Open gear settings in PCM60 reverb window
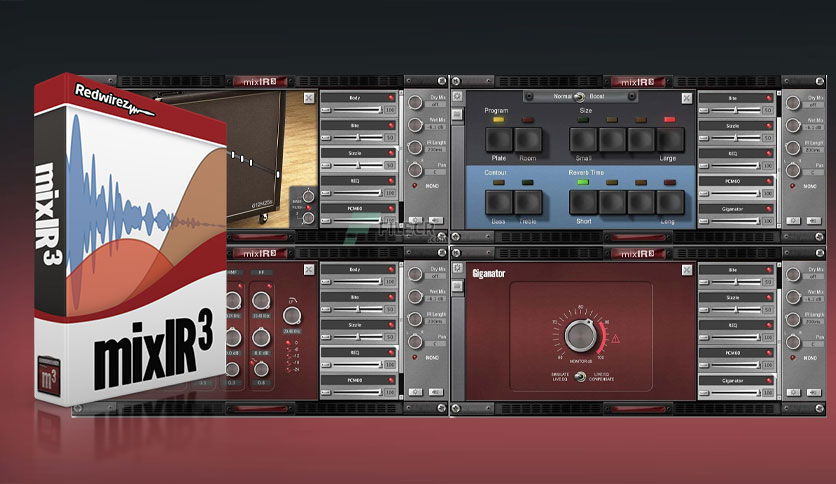This screenshot has height=484, width=836. tap(457, 96)
